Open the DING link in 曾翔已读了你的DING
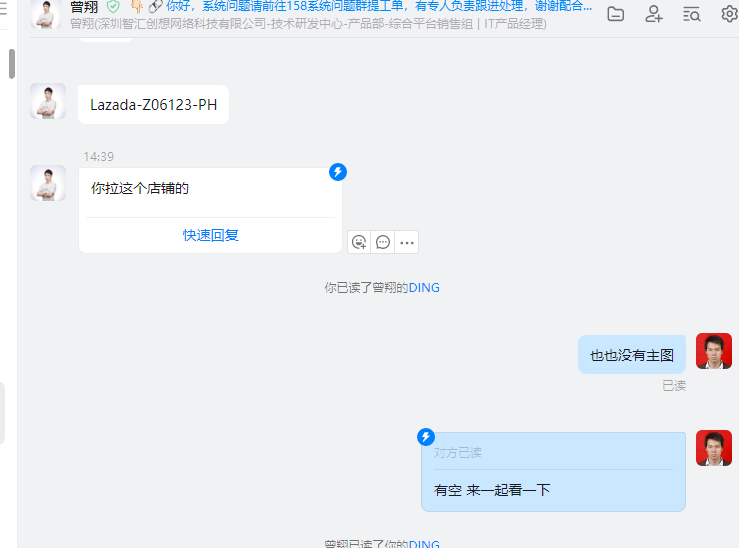739x548 pixels. coord(424,544)
